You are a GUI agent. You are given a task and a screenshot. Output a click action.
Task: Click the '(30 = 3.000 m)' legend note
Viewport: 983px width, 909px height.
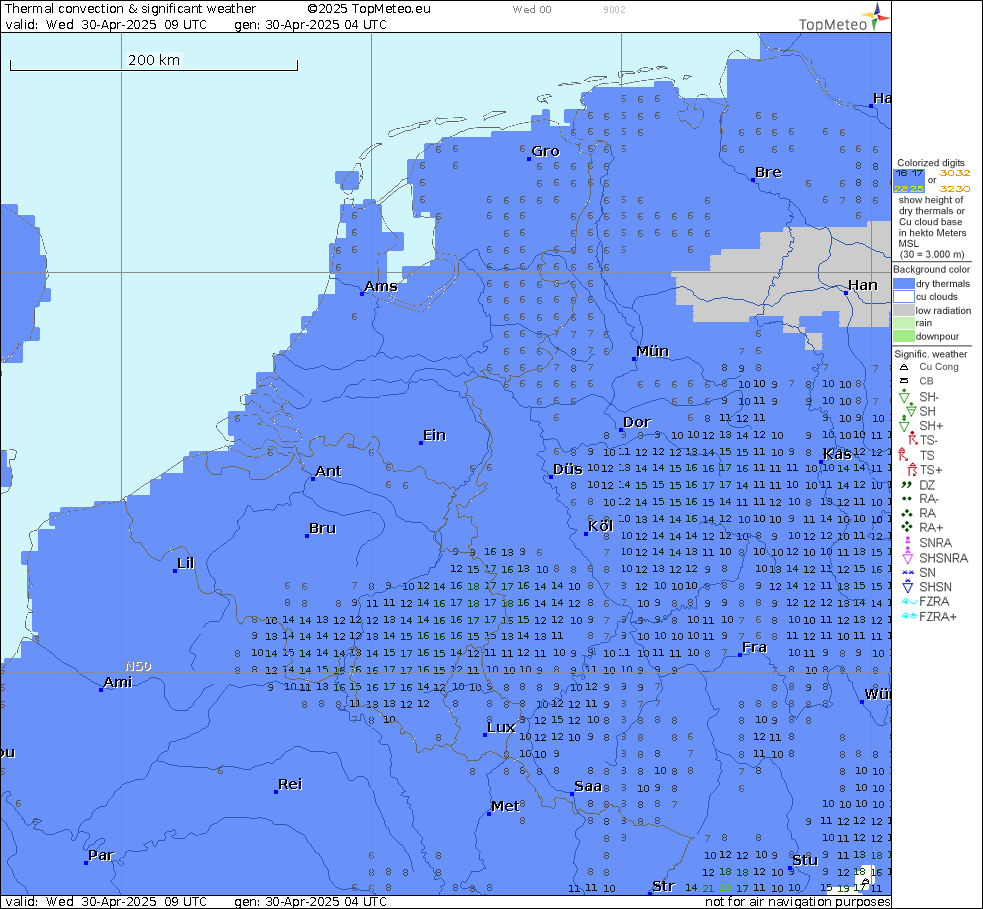coord(932,255)
